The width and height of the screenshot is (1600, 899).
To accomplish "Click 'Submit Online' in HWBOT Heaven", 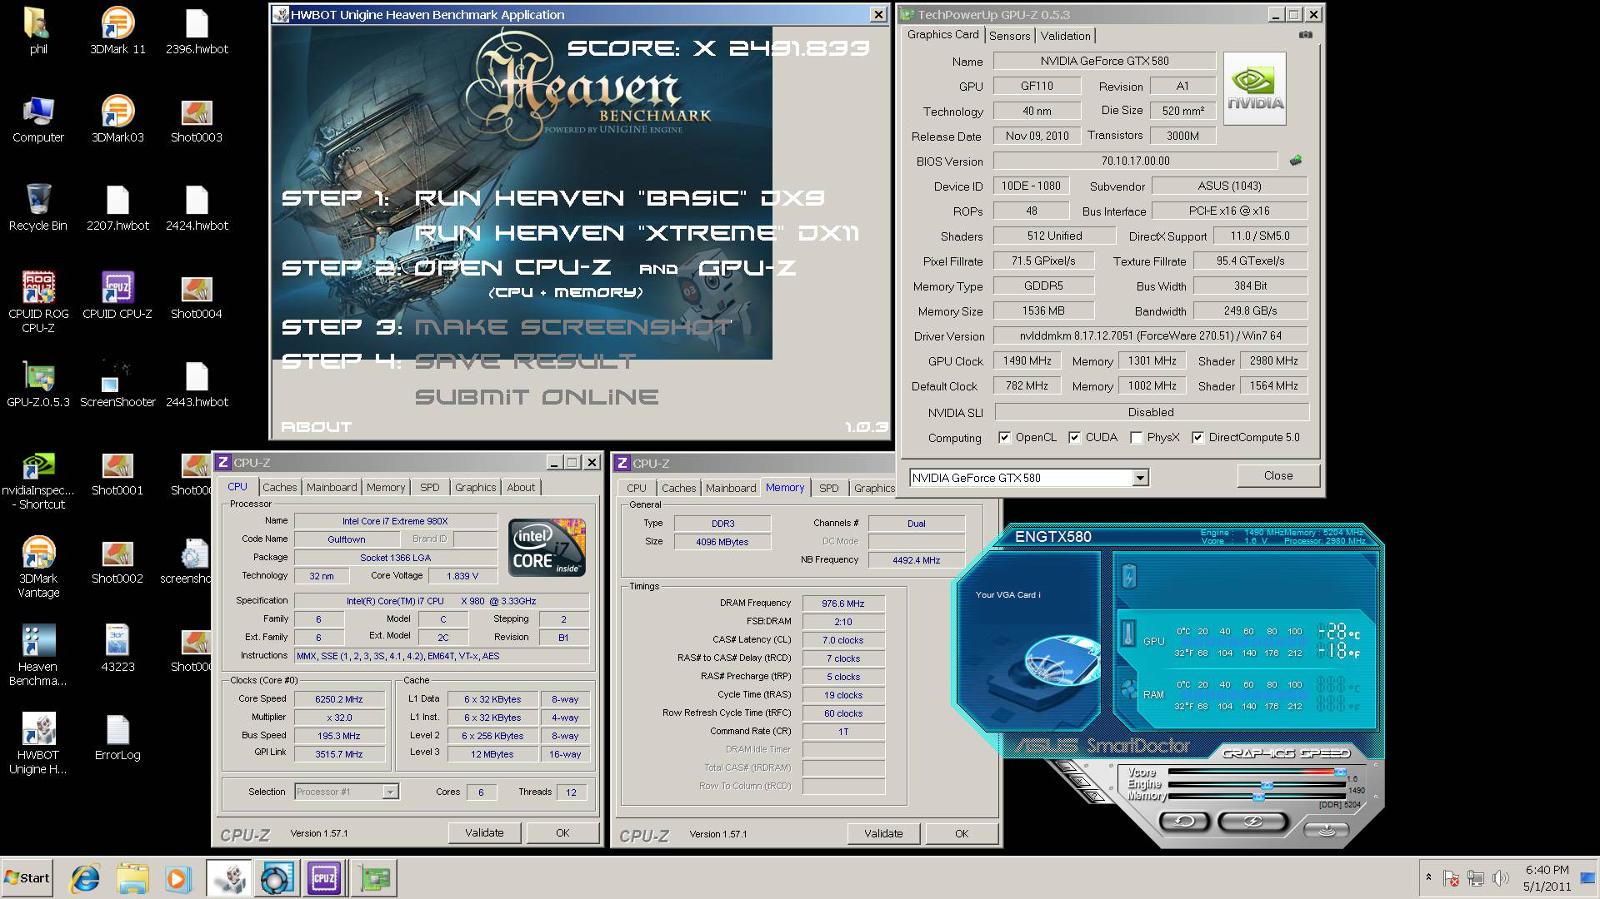I will click(x=537, y=397).
